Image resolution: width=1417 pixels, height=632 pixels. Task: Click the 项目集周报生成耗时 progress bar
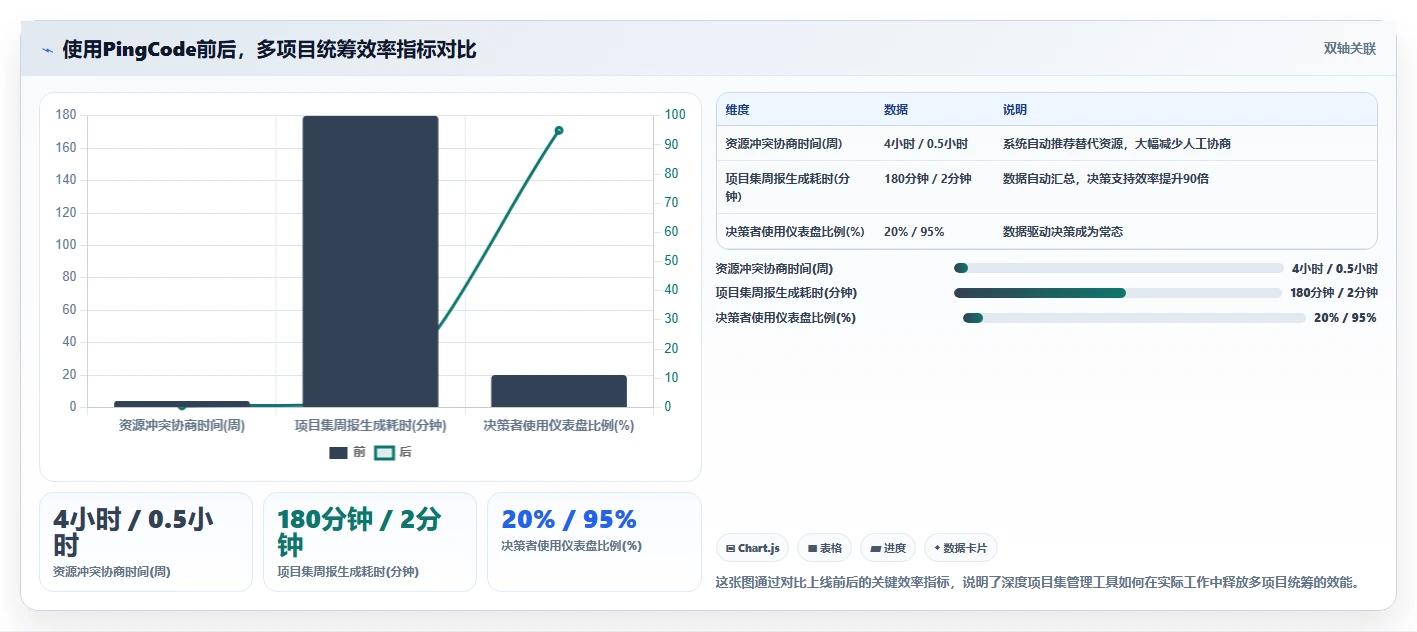tap(1118, 293)
